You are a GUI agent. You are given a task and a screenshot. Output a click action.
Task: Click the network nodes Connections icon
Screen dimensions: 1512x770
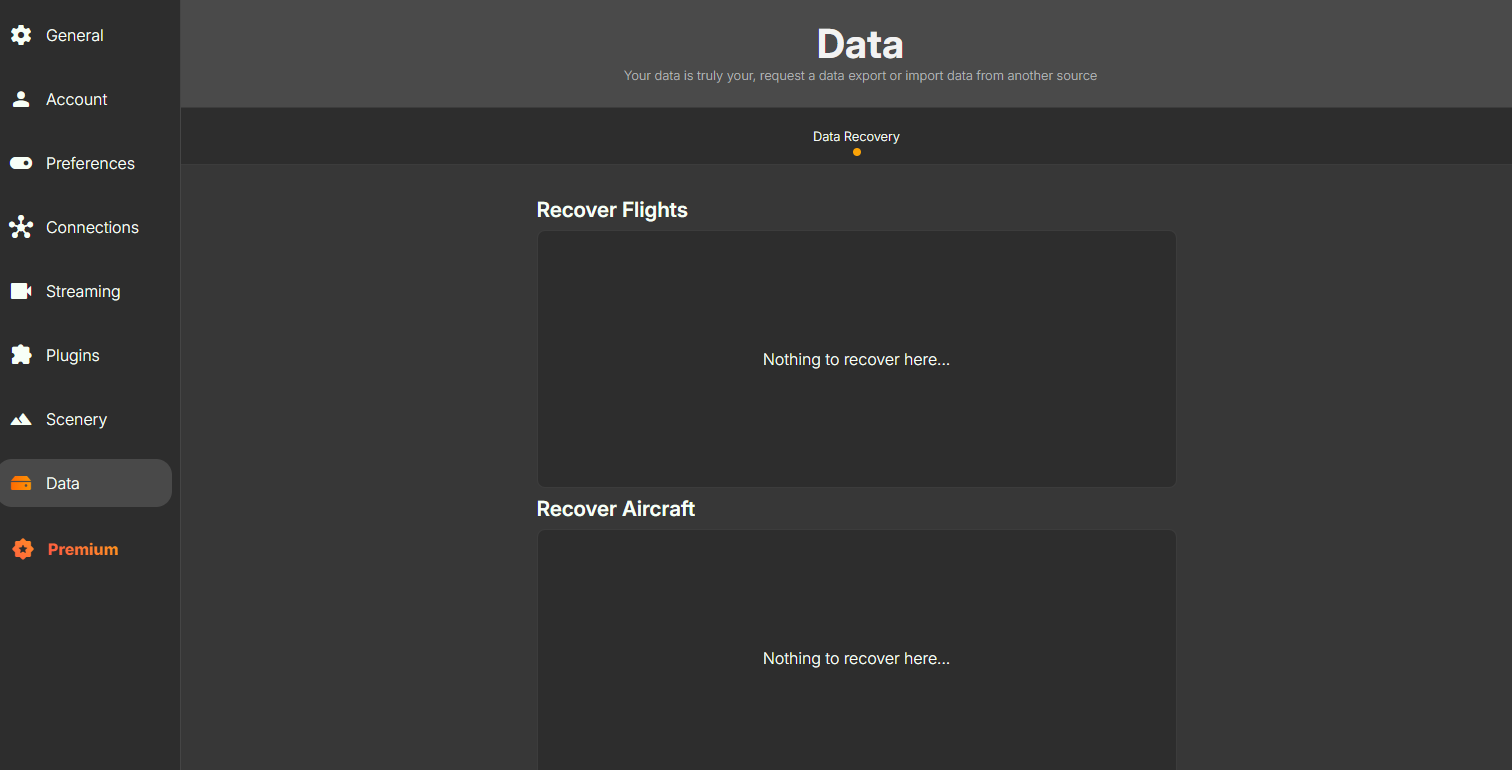coord(21,227)
